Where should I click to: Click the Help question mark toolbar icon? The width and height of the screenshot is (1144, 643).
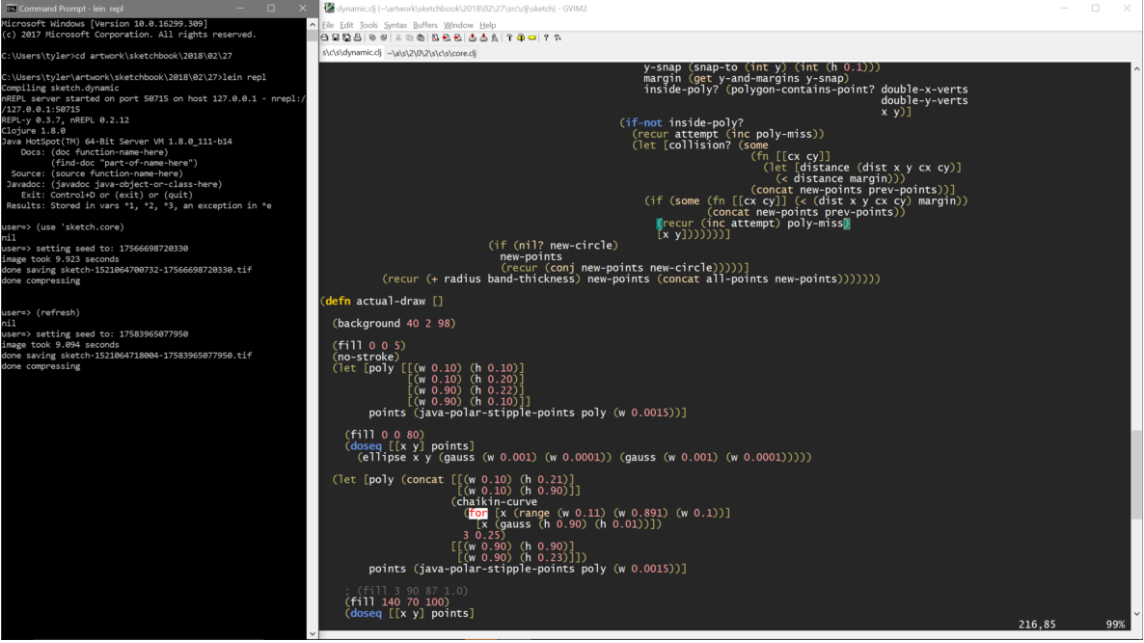pyautogui.click(x=546, y=37)
